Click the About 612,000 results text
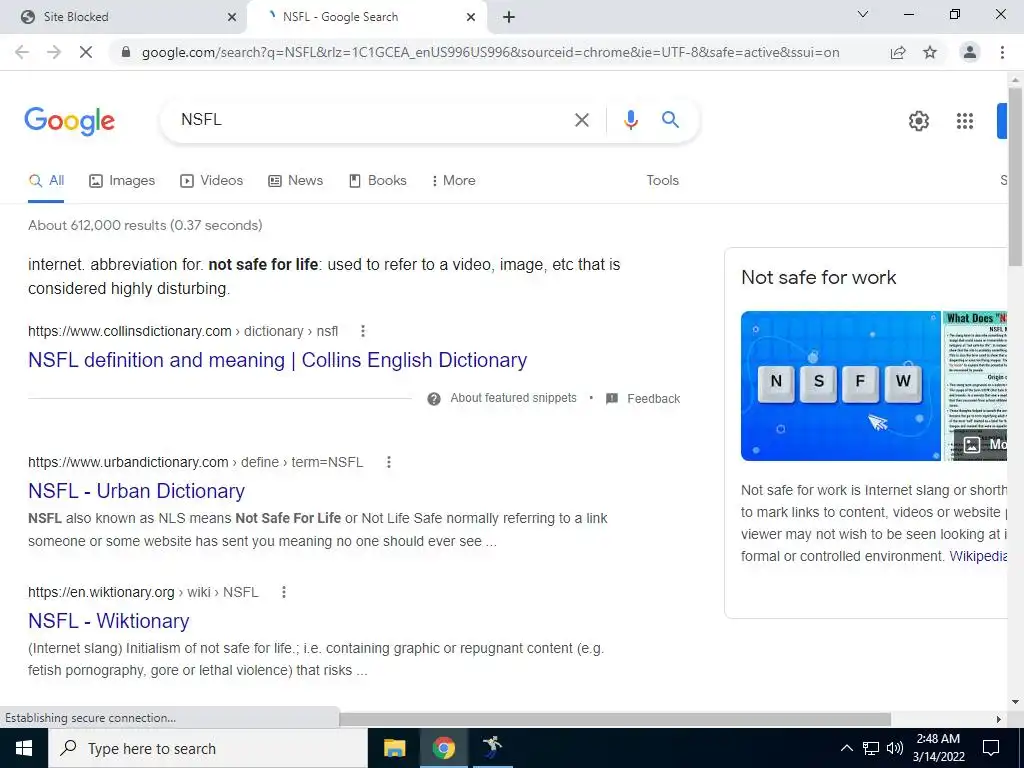Viewport: 1024px width, 768px height. click(x=145, y=225)
